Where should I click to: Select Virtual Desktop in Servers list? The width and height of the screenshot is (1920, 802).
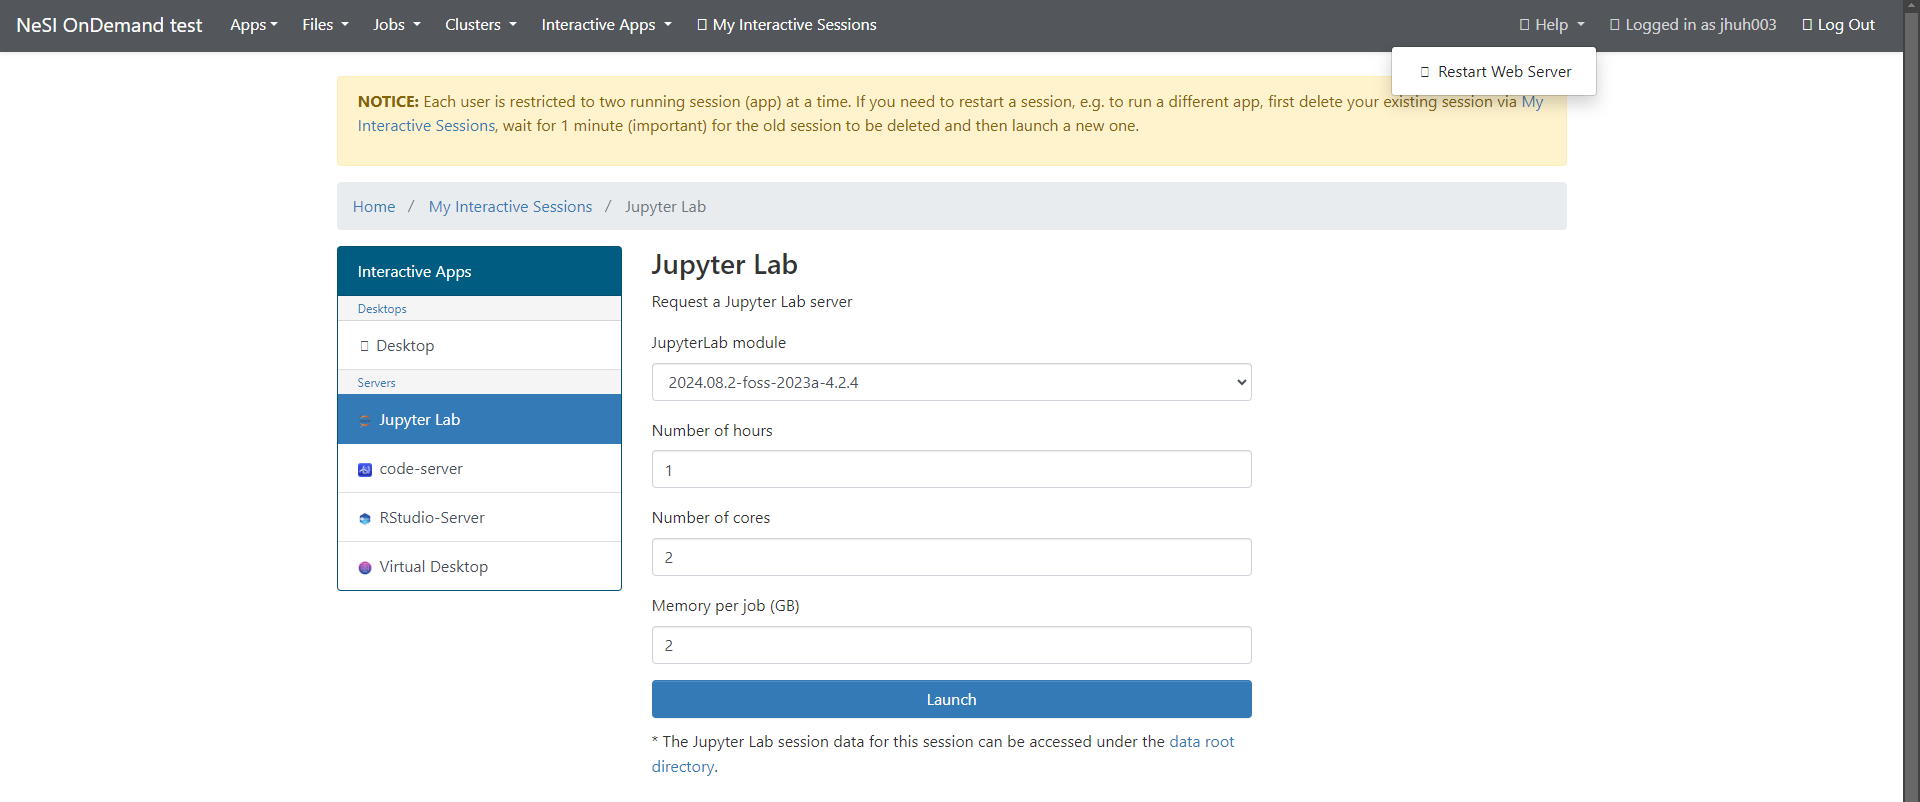(x=479, y=567)
